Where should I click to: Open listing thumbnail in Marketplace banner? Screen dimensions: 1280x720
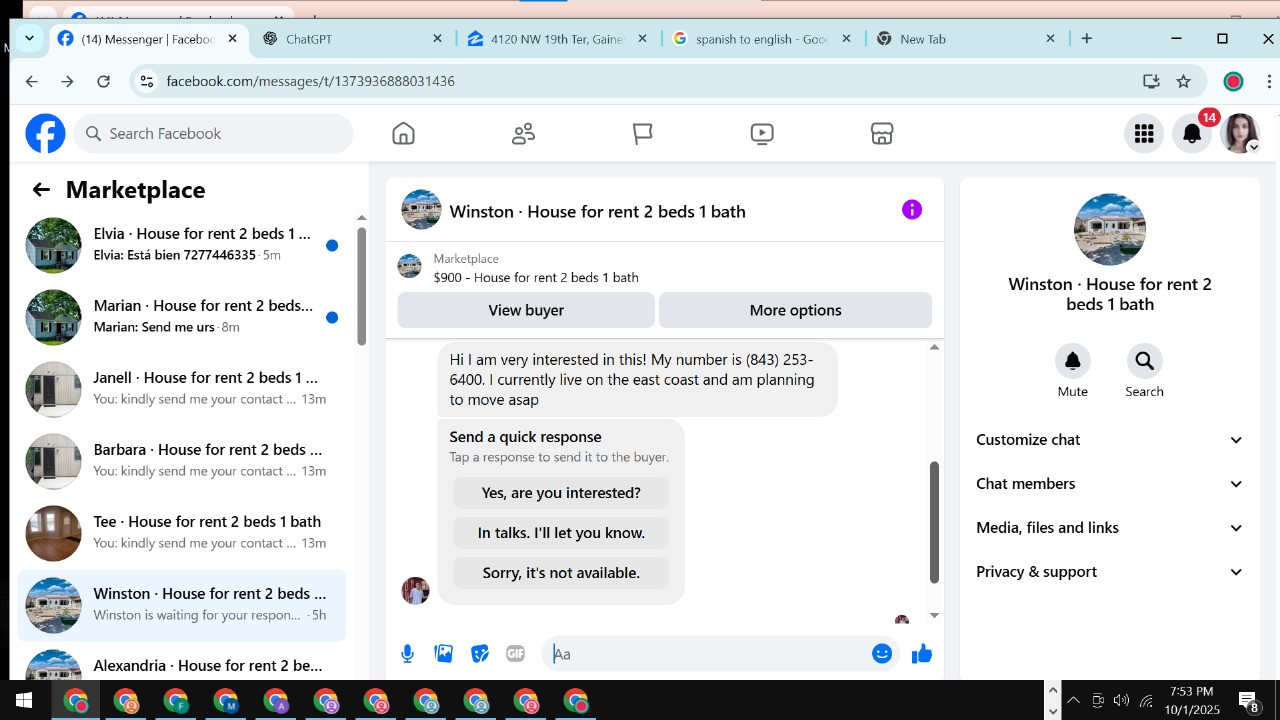pyautogui.click(x=409, y=266)
